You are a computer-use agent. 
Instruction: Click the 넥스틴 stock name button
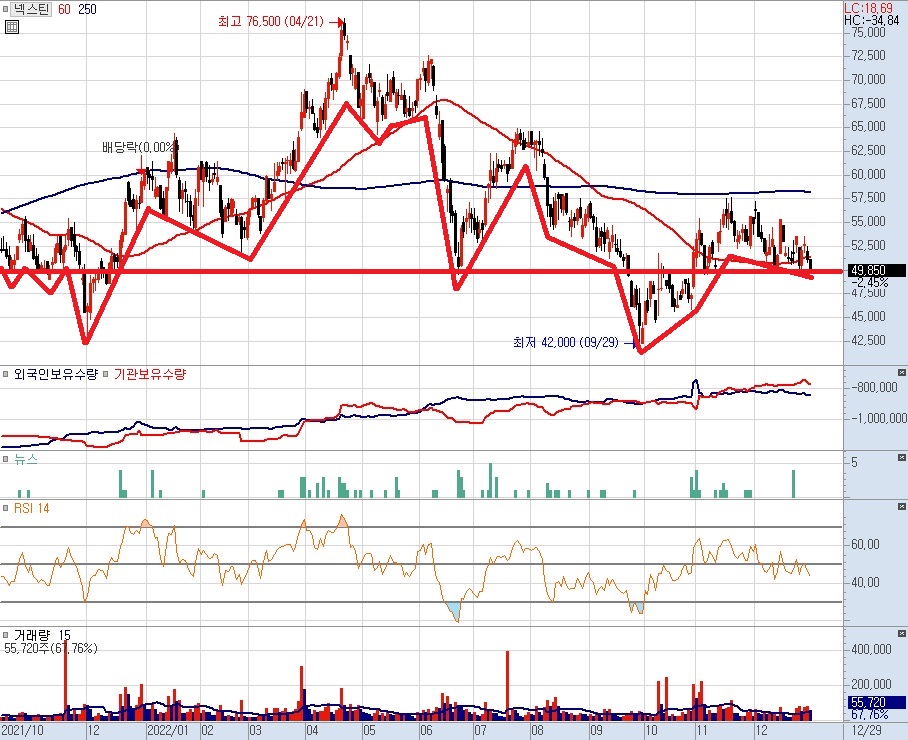[31, 9]
